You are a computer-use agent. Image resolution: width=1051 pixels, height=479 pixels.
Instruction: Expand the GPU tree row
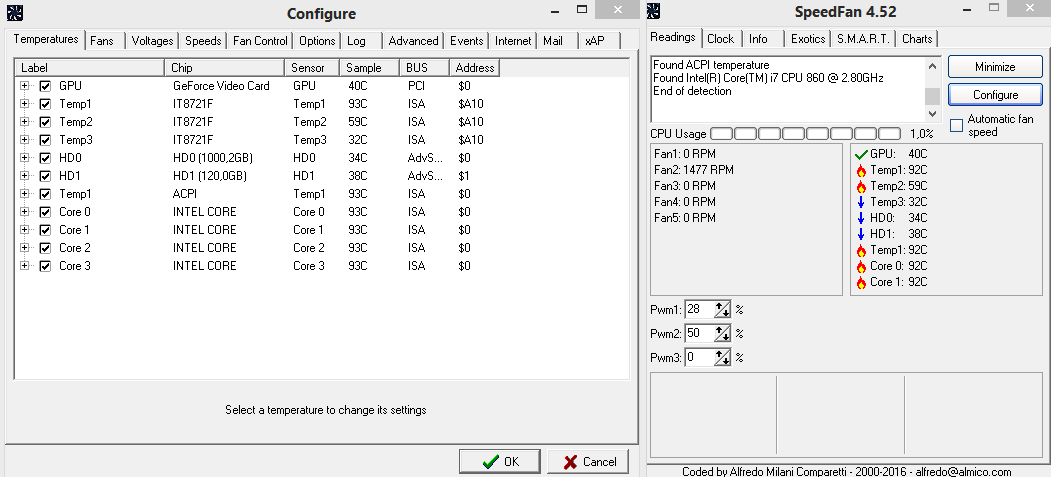[x=25, y=86]
